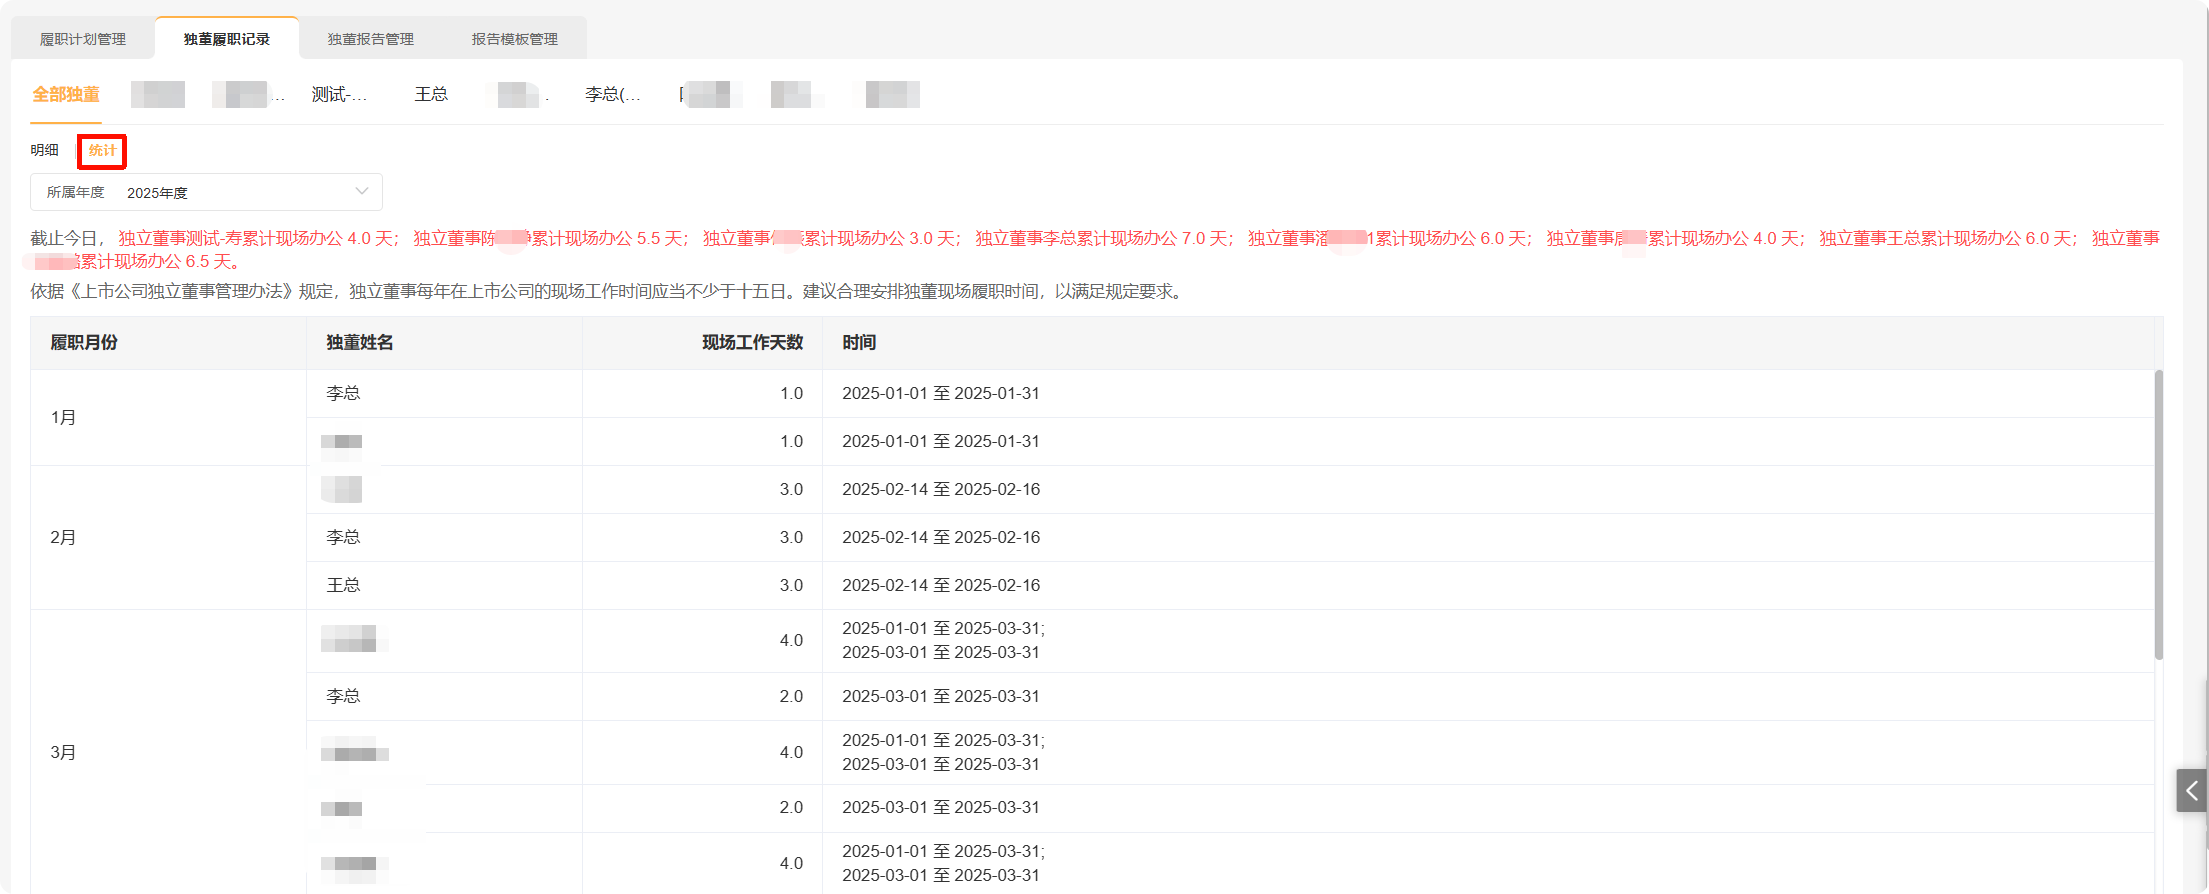
Task: Click 王总 in the February rows
Action: tap(343, 585)
